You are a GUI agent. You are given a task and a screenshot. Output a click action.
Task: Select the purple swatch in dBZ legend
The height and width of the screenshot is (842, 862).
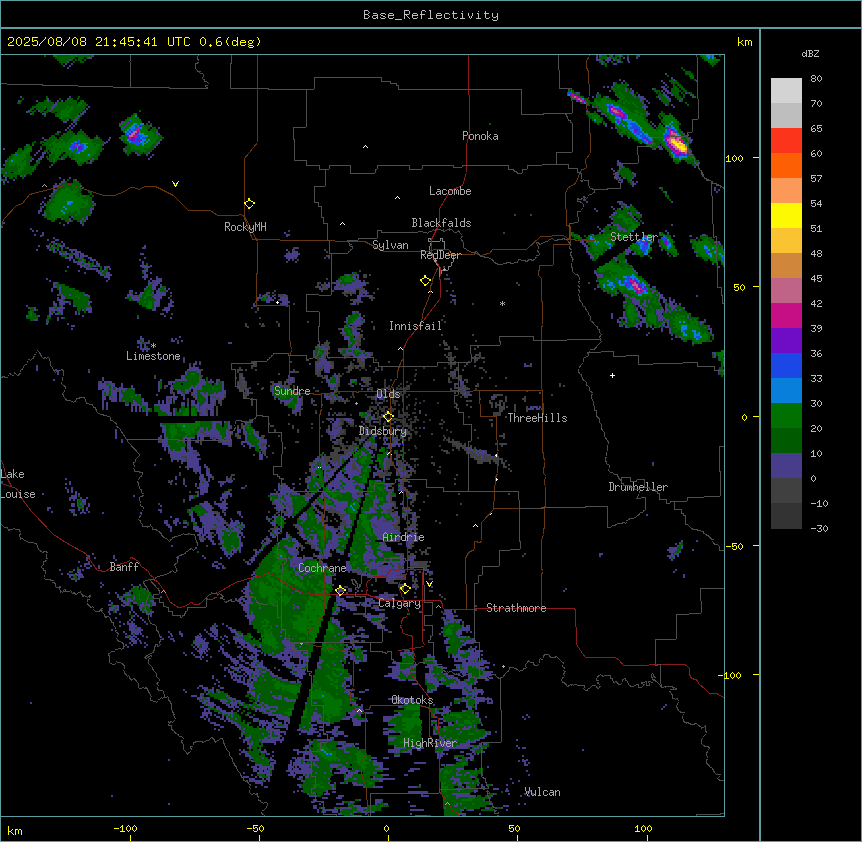(x=786, y=341)
